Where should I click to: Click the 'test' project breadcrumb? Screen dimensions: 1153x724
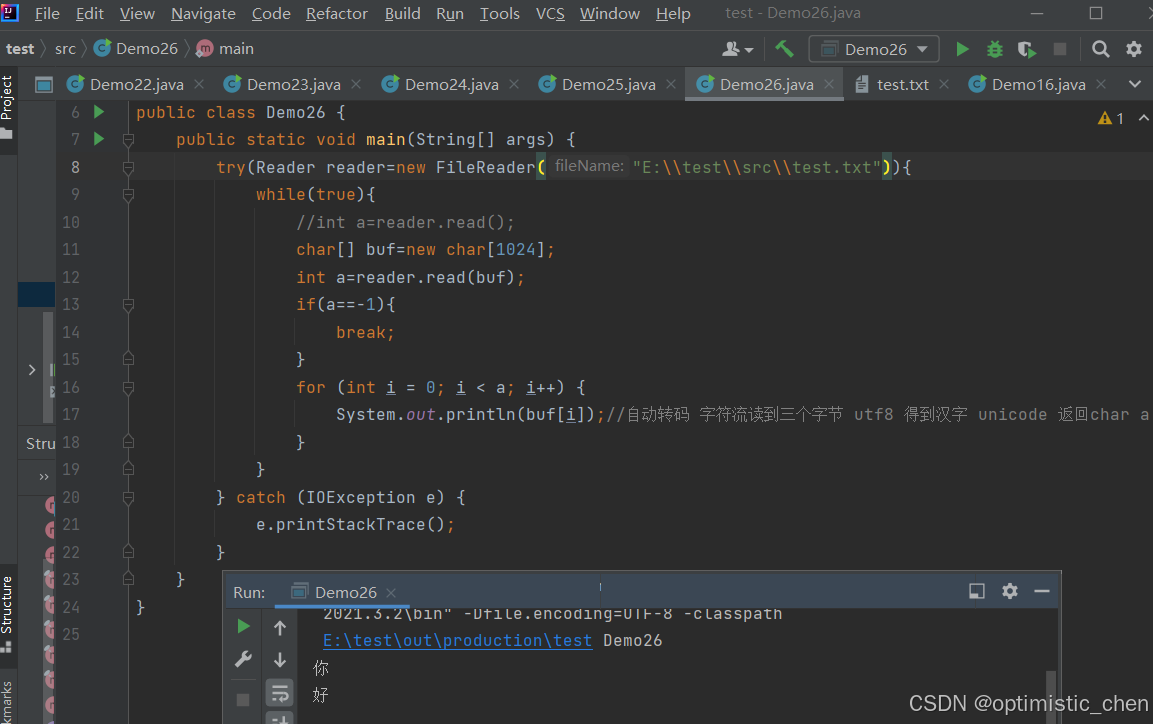[x=20, y=49]
